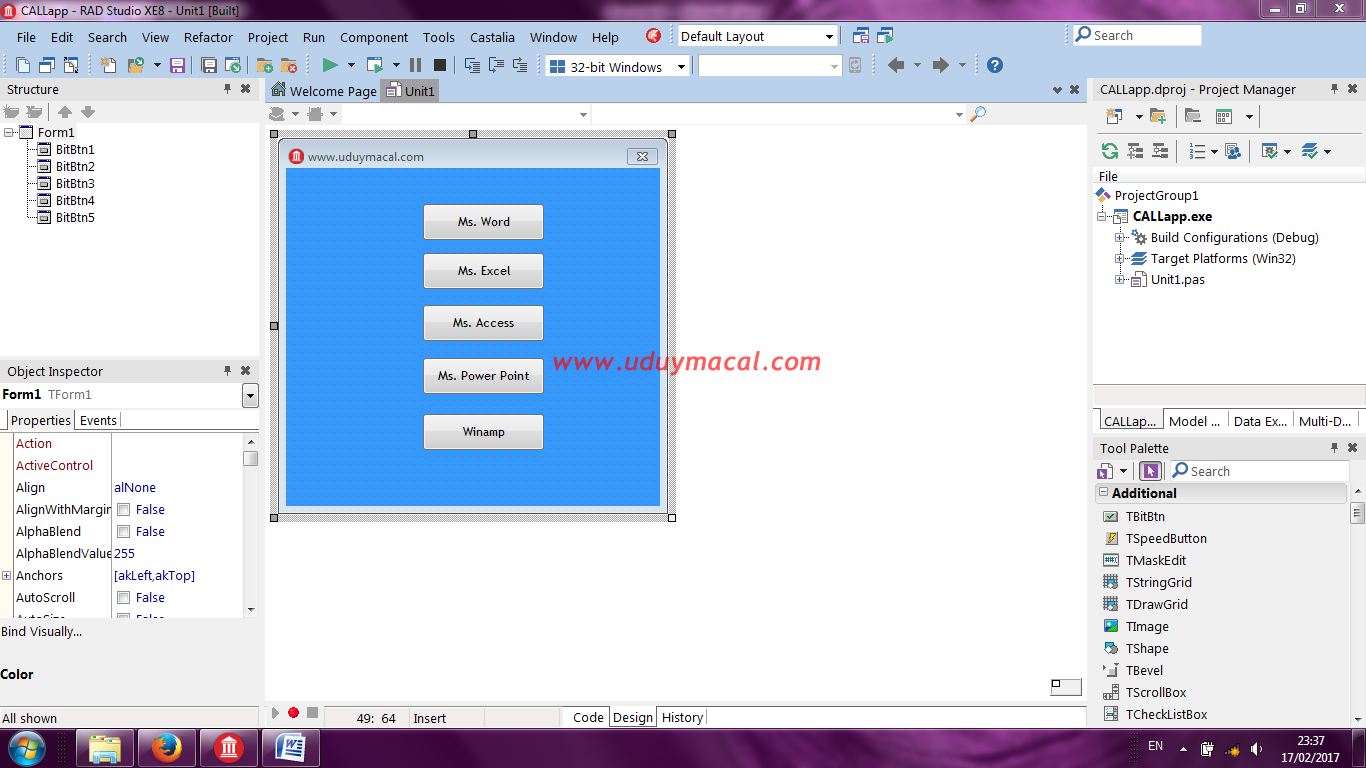Click the Windows Start button
This screenshot has width=1366, height=768.
coord(25,747)
